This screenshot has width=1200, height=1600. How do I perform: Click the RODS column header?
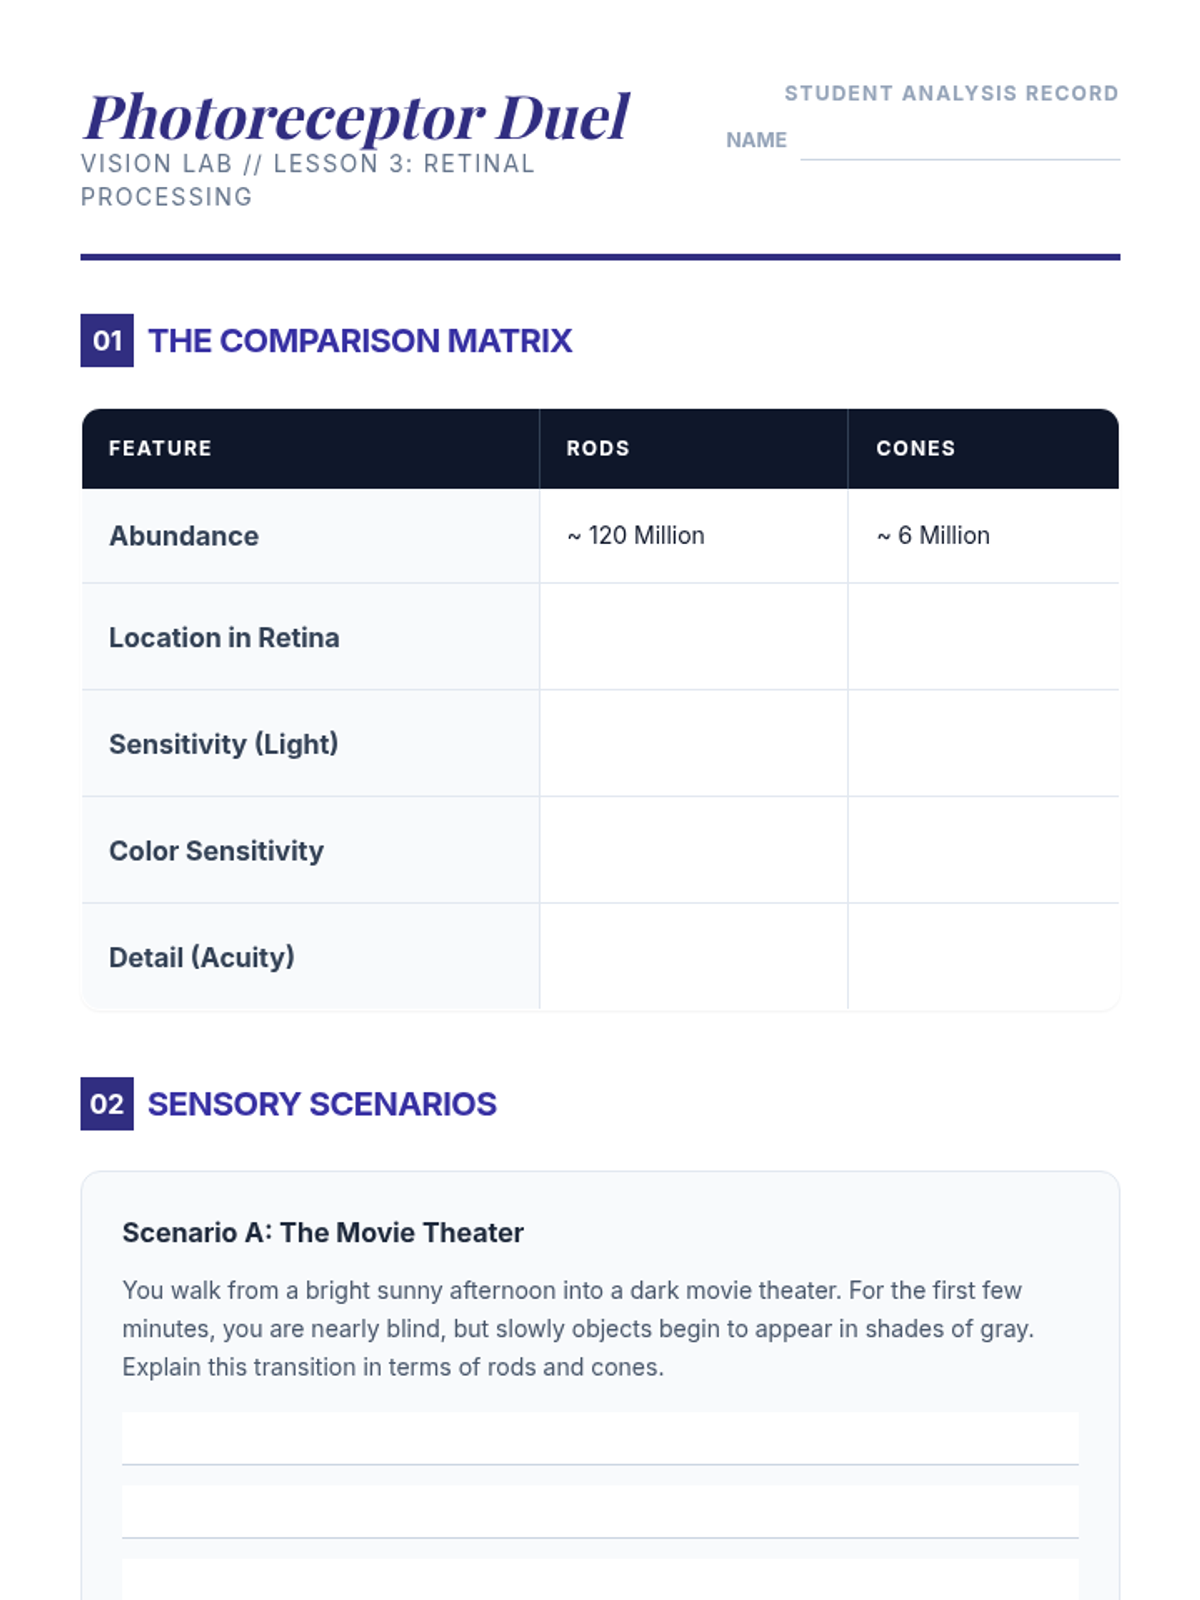(598, 448)
